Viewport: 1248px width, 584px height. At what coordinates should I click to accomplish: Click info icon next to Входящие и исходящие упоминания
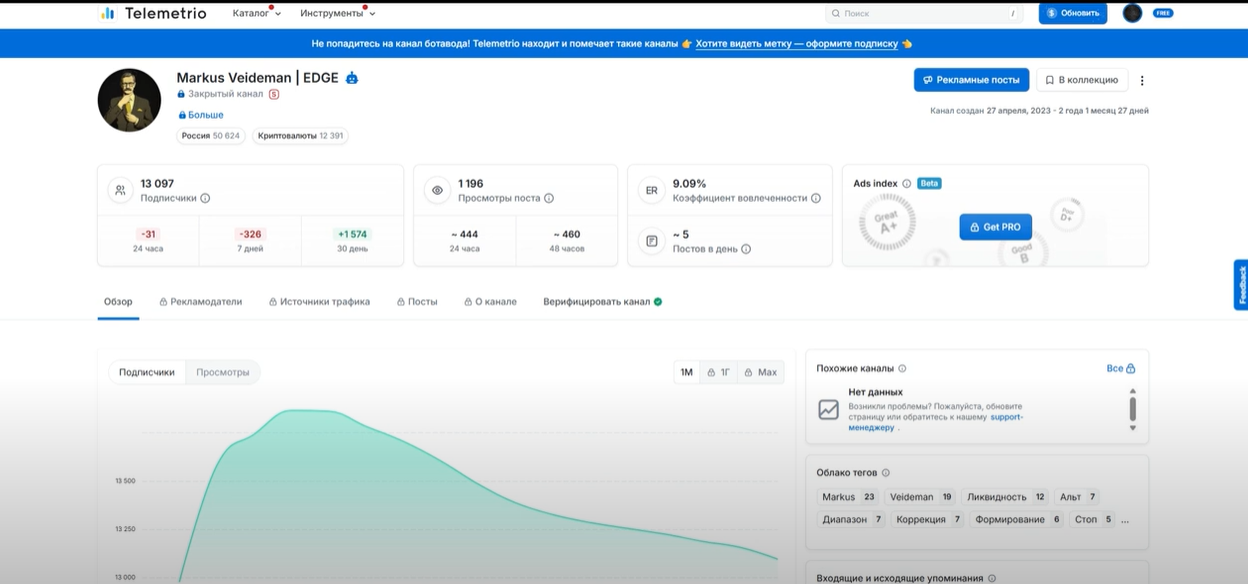coord(992,578)
